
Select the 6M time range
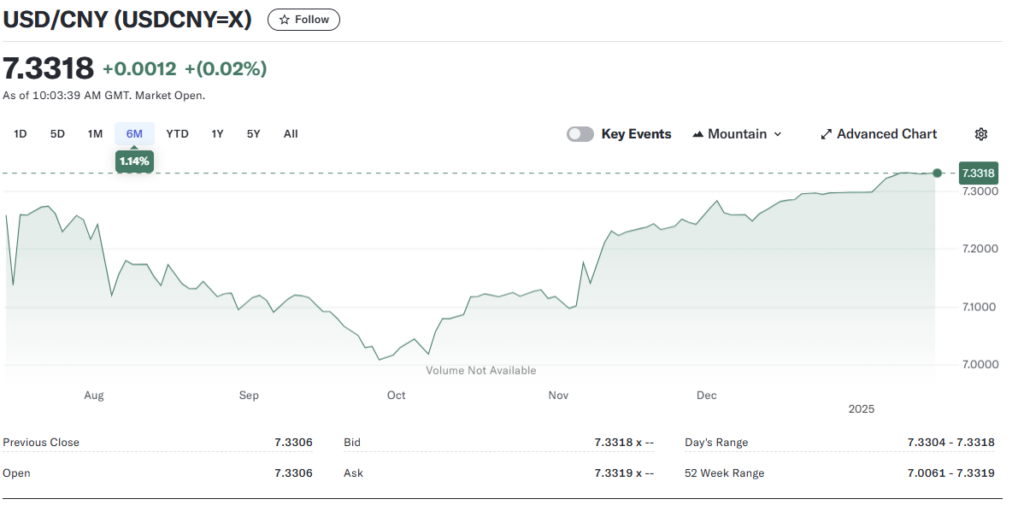[x=134, y=134]
